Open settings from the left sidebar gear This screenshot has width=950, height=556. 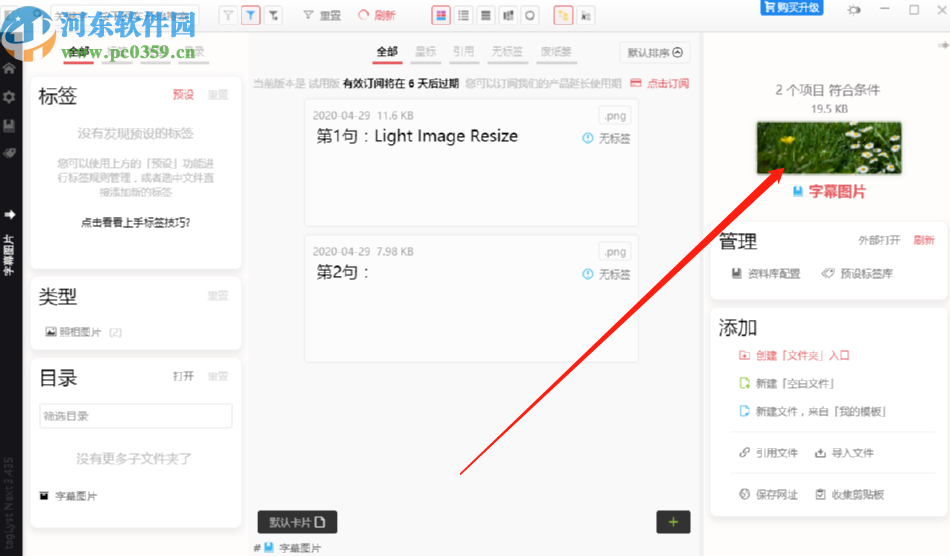click(x=9, y=97)
